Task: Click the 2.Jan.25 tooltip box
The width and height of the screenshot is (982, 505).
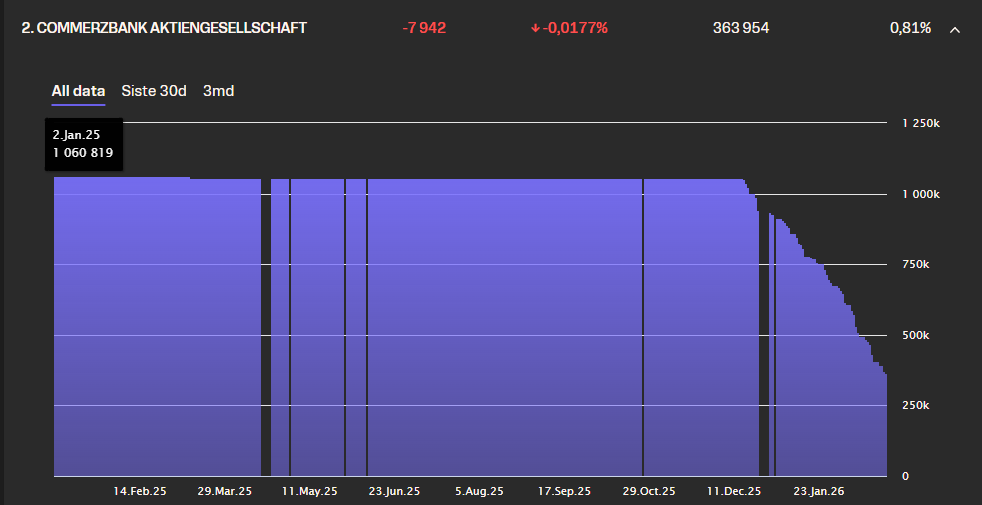Action: click(83, 144)
